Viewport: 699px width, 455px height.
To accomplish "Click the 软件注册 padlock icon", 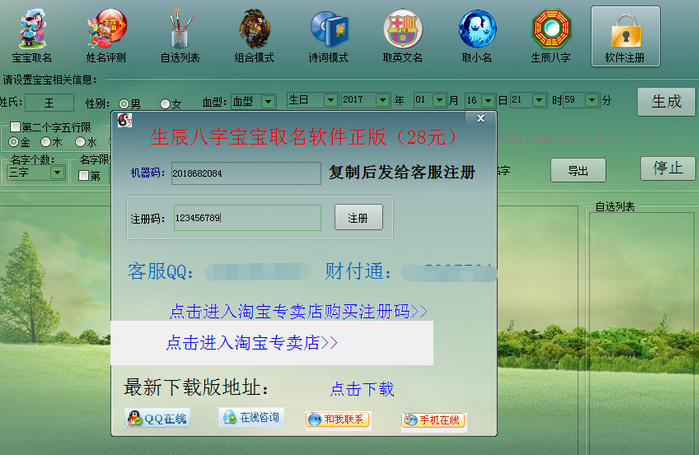I will pos(625,37).
